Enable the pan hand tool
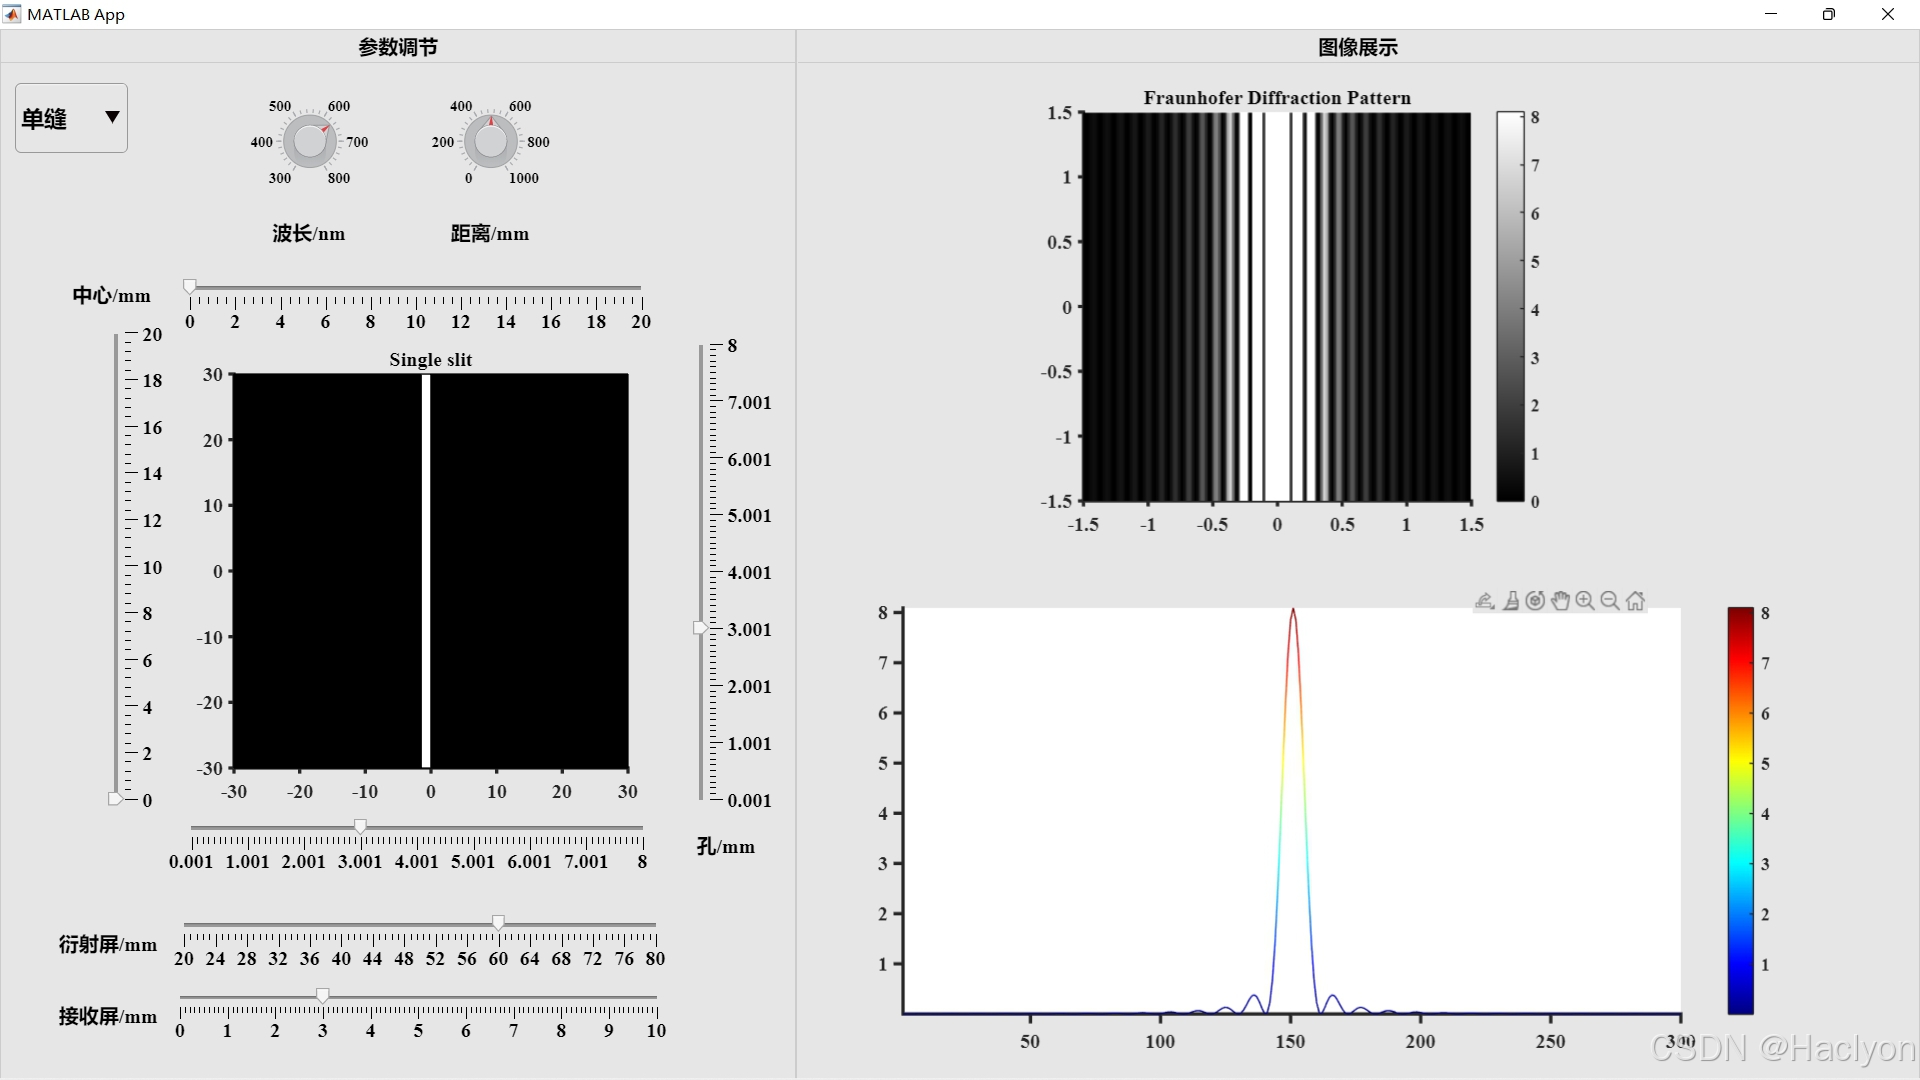1920x1080 pixels. tap(1560, 601)
